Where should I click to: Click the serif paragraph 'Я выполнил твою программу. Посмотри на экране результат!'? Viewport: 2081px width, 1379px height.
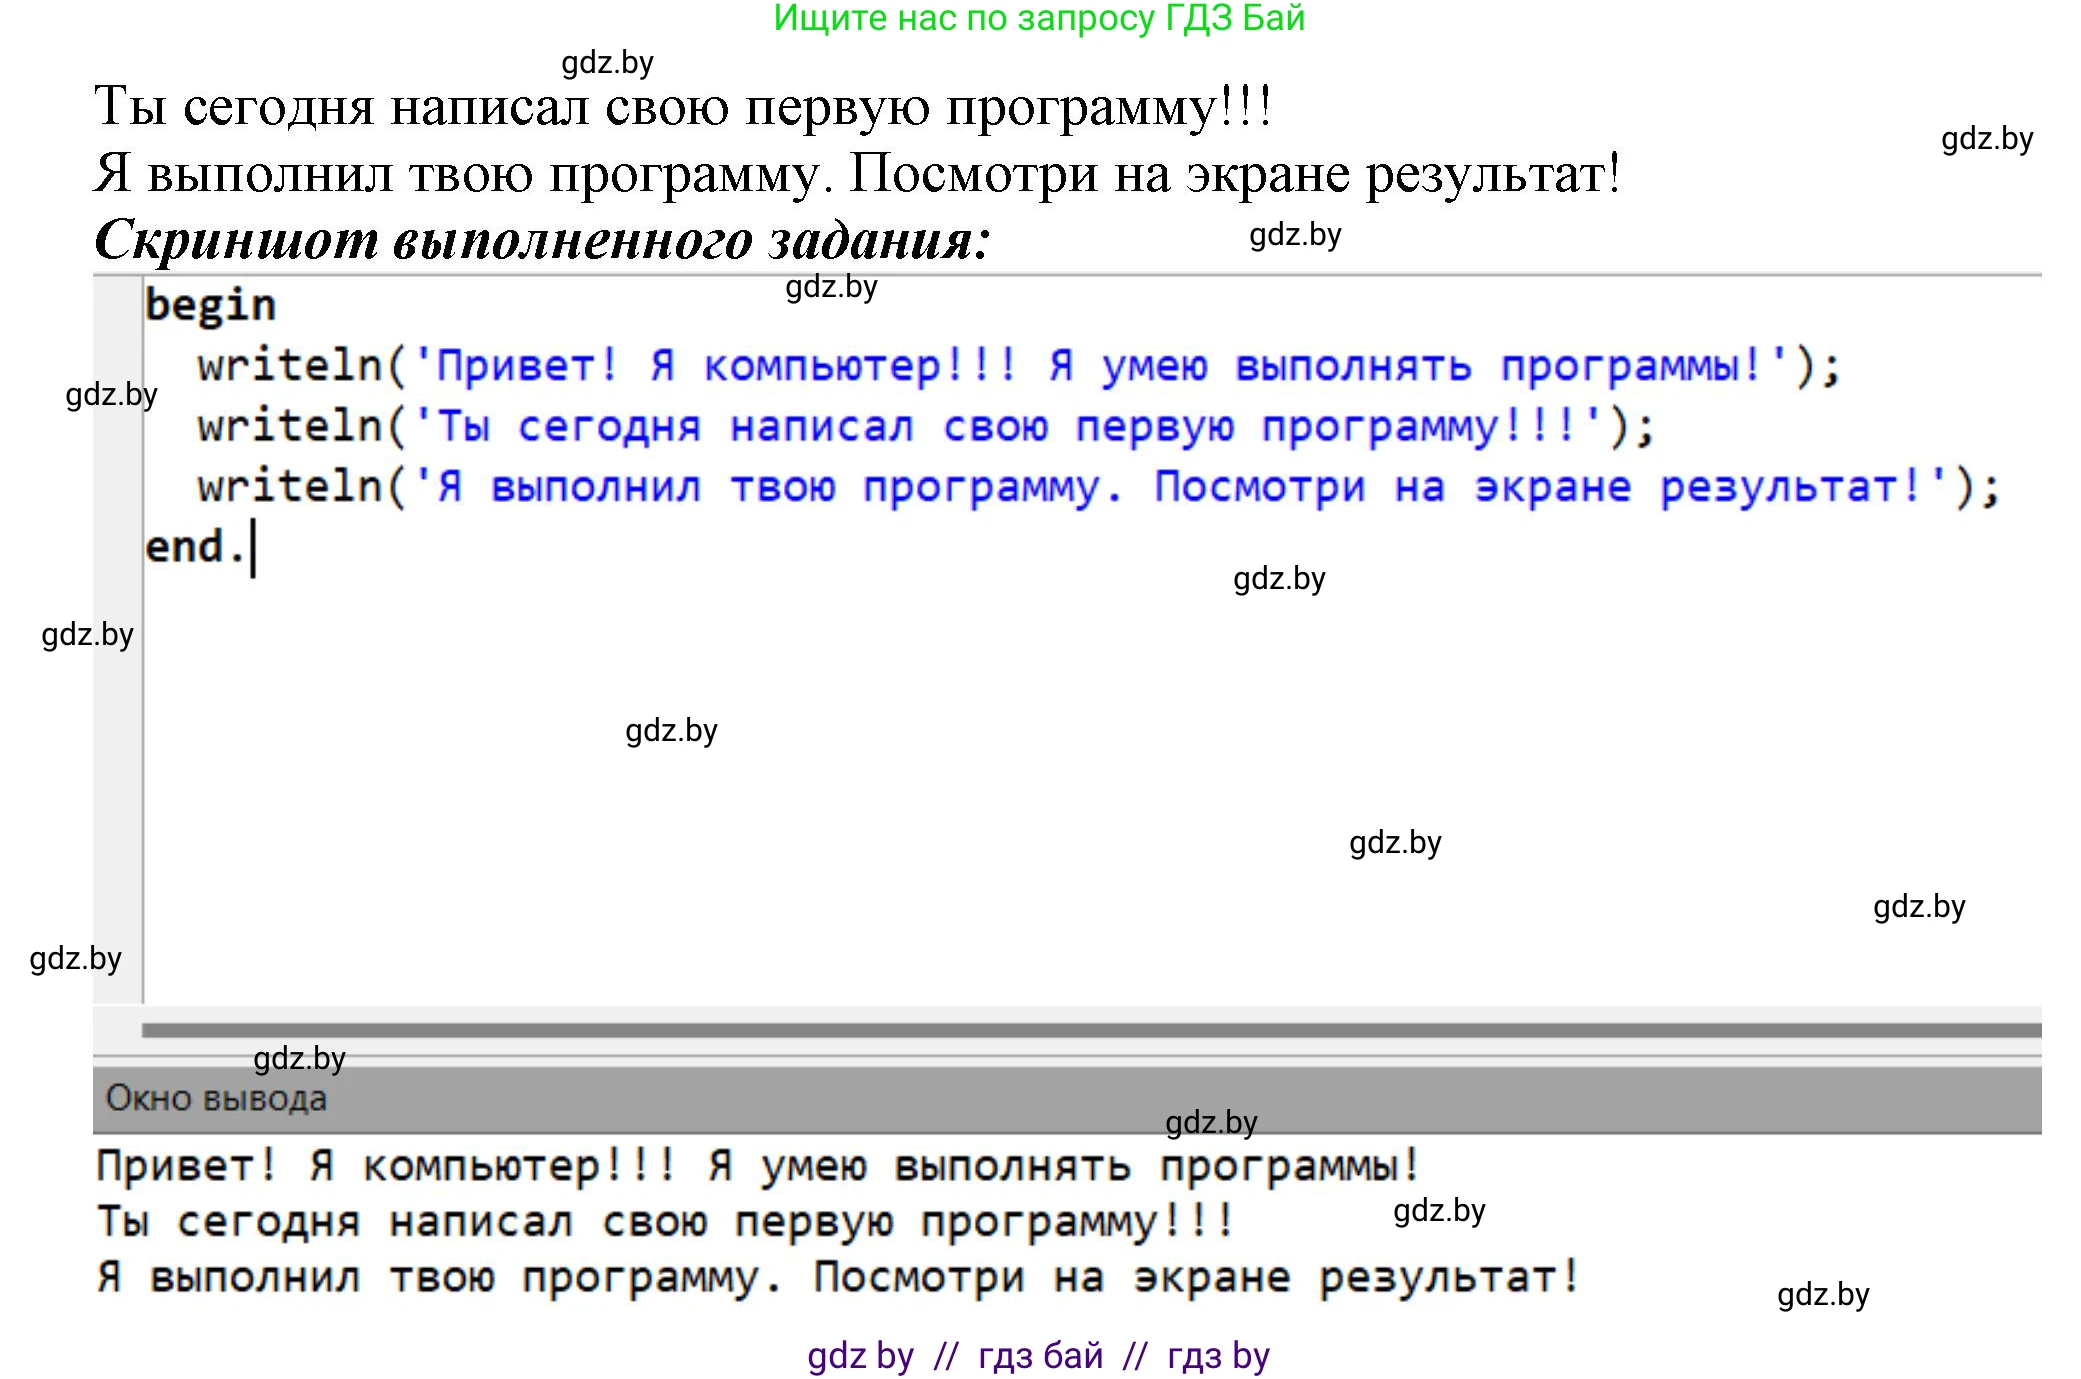click(x=856, y=173)
